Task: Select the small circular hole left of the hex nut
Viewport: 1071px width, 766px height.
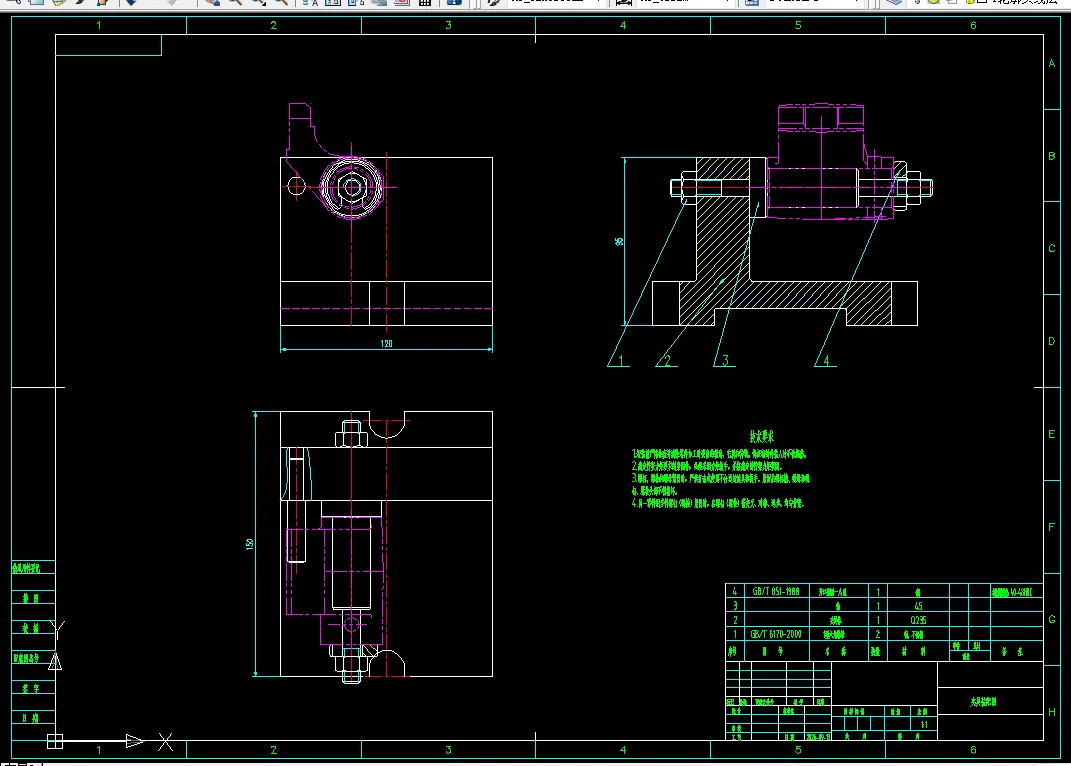Action: [x=296, y=185]
